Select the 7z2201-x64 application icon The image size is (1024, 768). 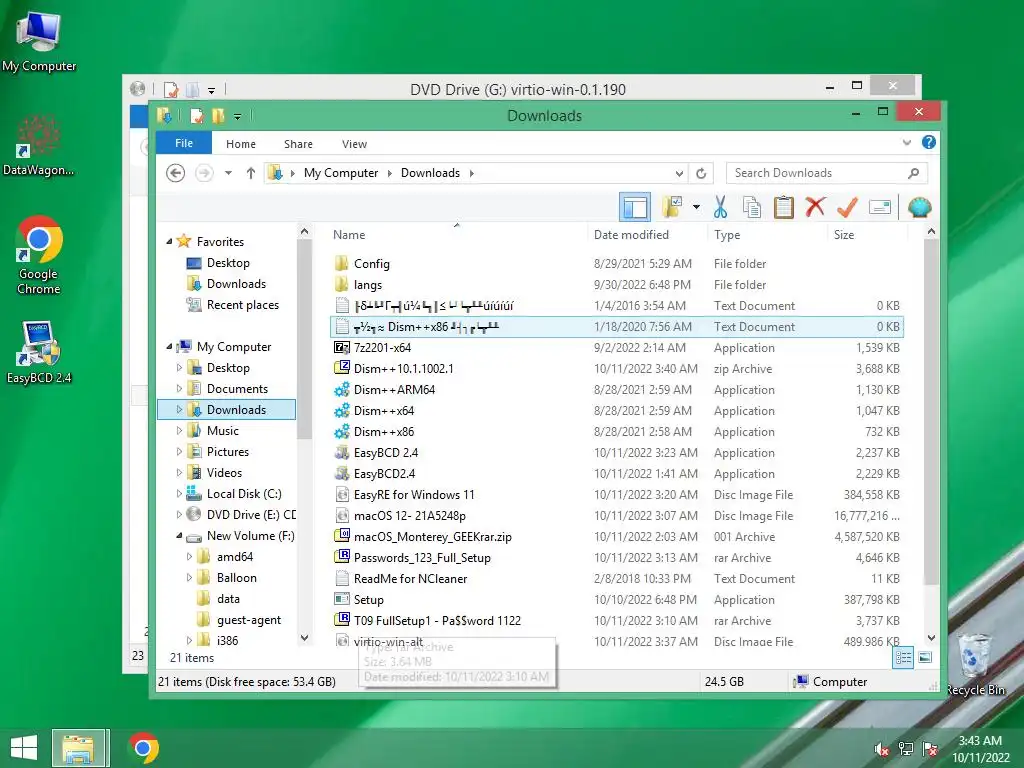pyautogui.click(x=342, y=347)
